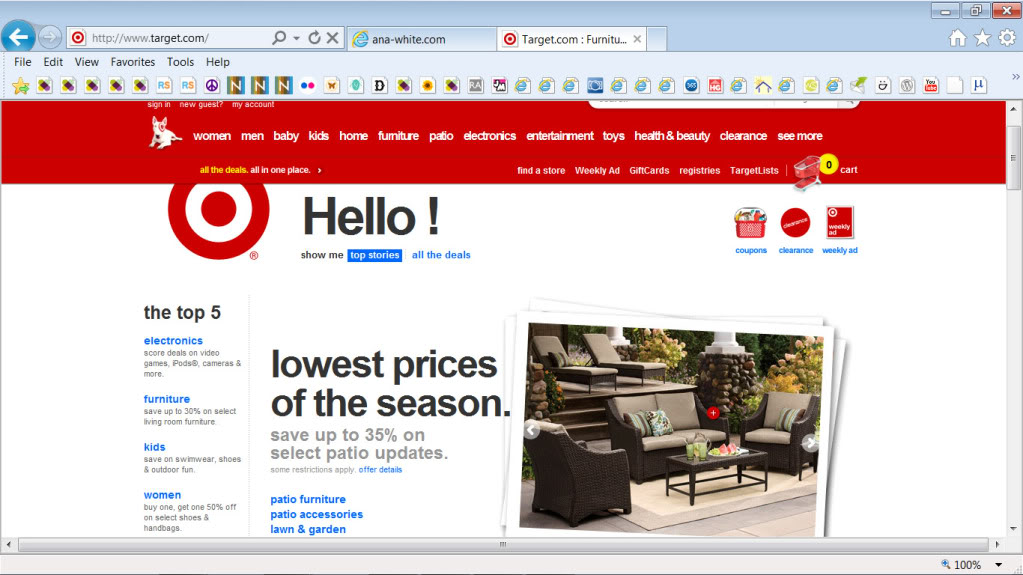Viewport: 1023px width, 575px height.
Task: Switch to 'all the deals' view
Action: pyautogui.click(x=441, y=255)
